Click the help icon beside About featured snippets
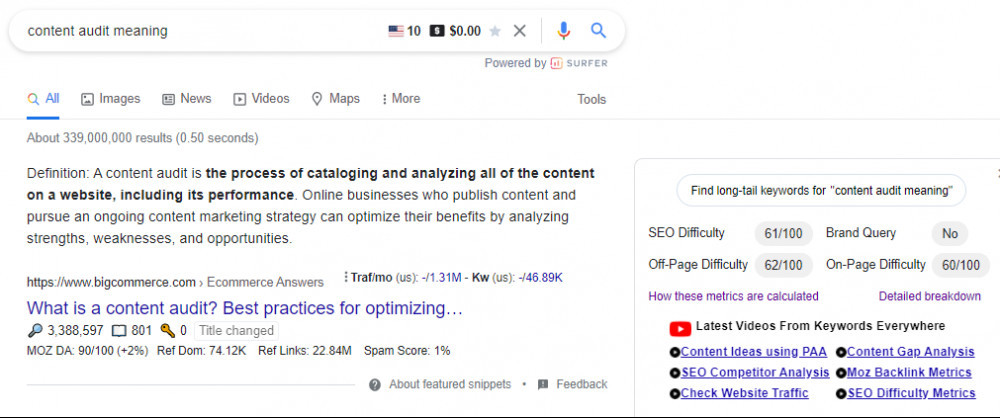The height and width of the screenshot is (418, 1000). click(x=375, y=384)
